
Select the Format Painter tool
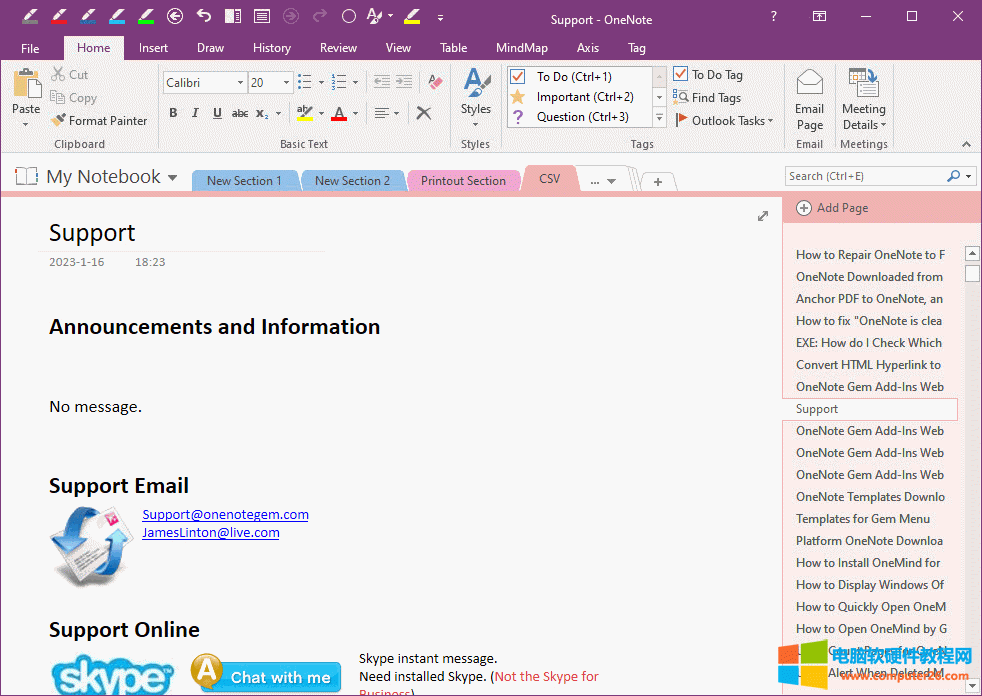coord(99,120)
